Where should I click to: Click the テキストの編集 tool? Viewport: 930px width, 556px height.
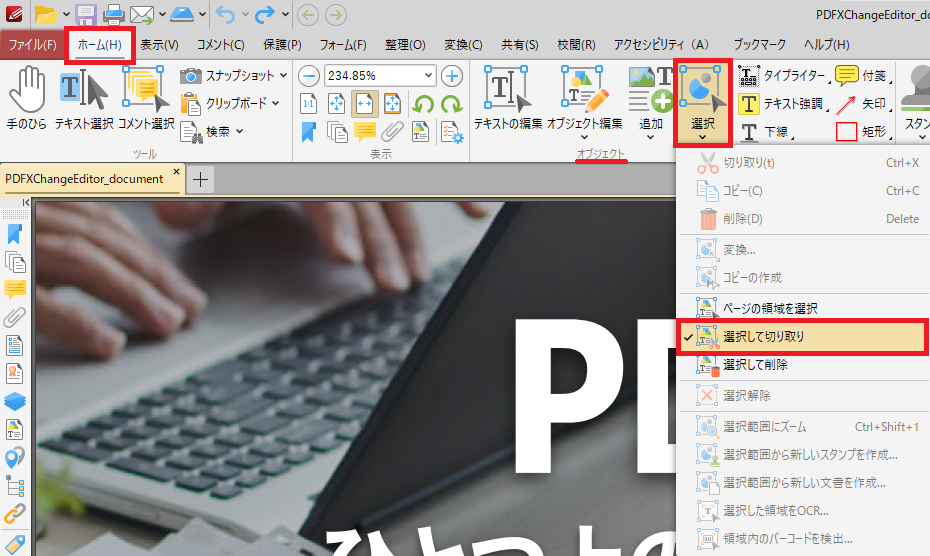pos(508,98)
